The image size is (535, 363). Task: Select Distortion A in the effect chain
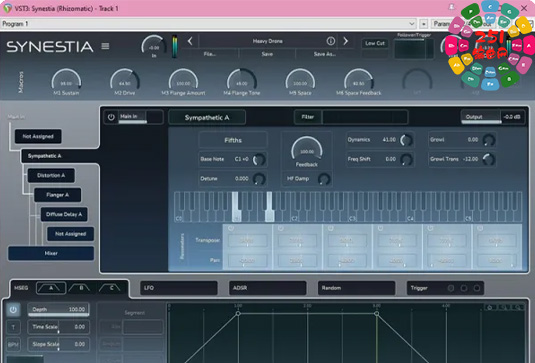[x=51, y=175]
